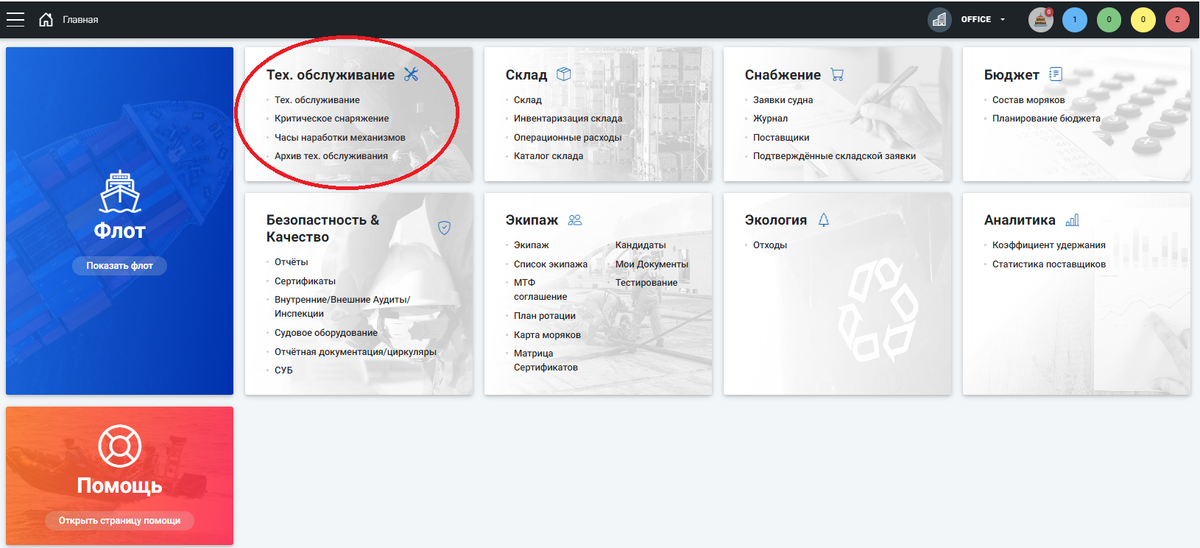Open the Внутренние/Внешние Аудиты/Инспекции link
1200x548 pixels.
pos(343,307)
